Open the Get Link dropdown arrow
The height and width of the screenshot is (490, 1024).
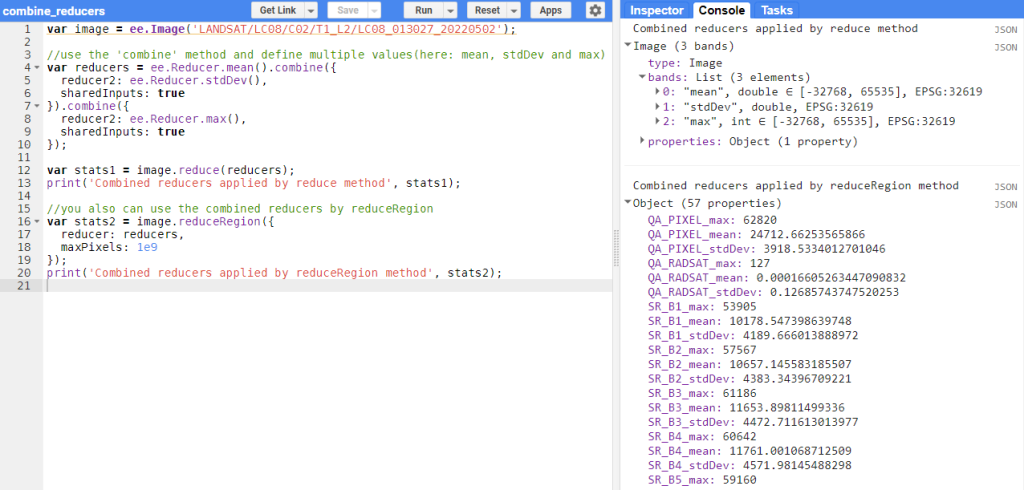pyautogui.click(x=309, y=10)
